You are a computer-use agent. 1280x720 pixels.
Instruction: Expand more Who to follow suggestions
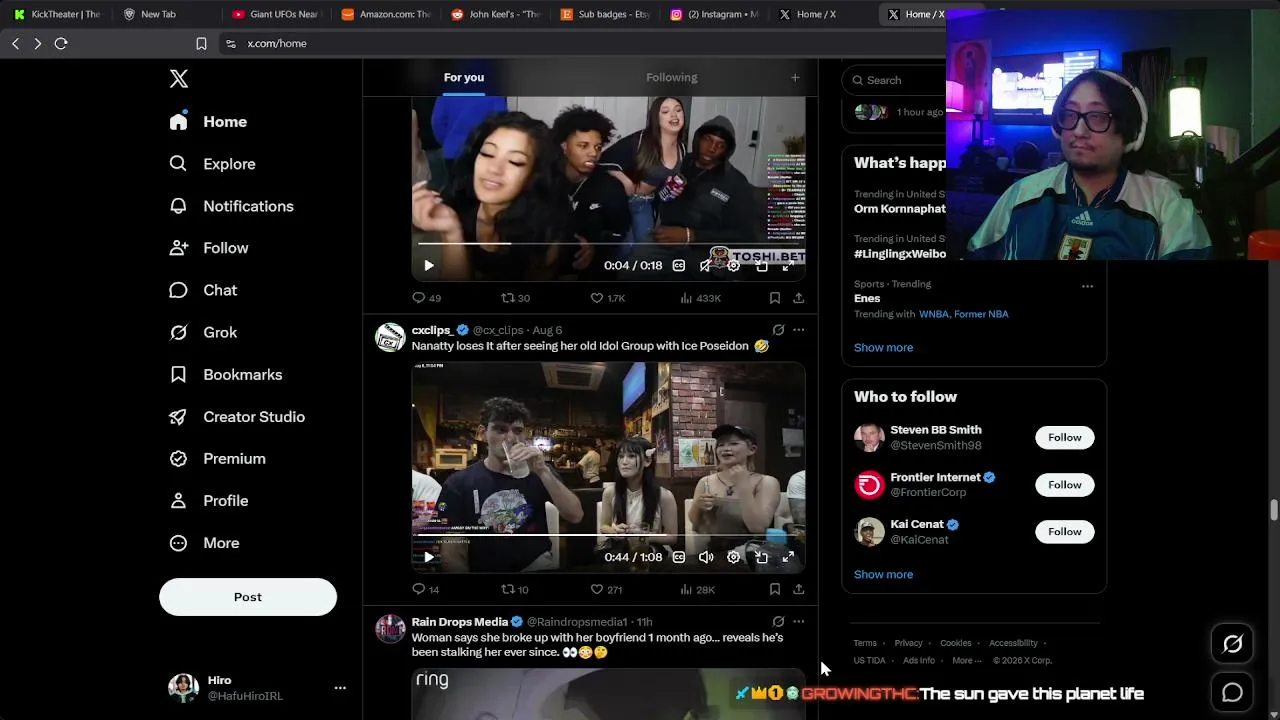click(x=883, y=574)
